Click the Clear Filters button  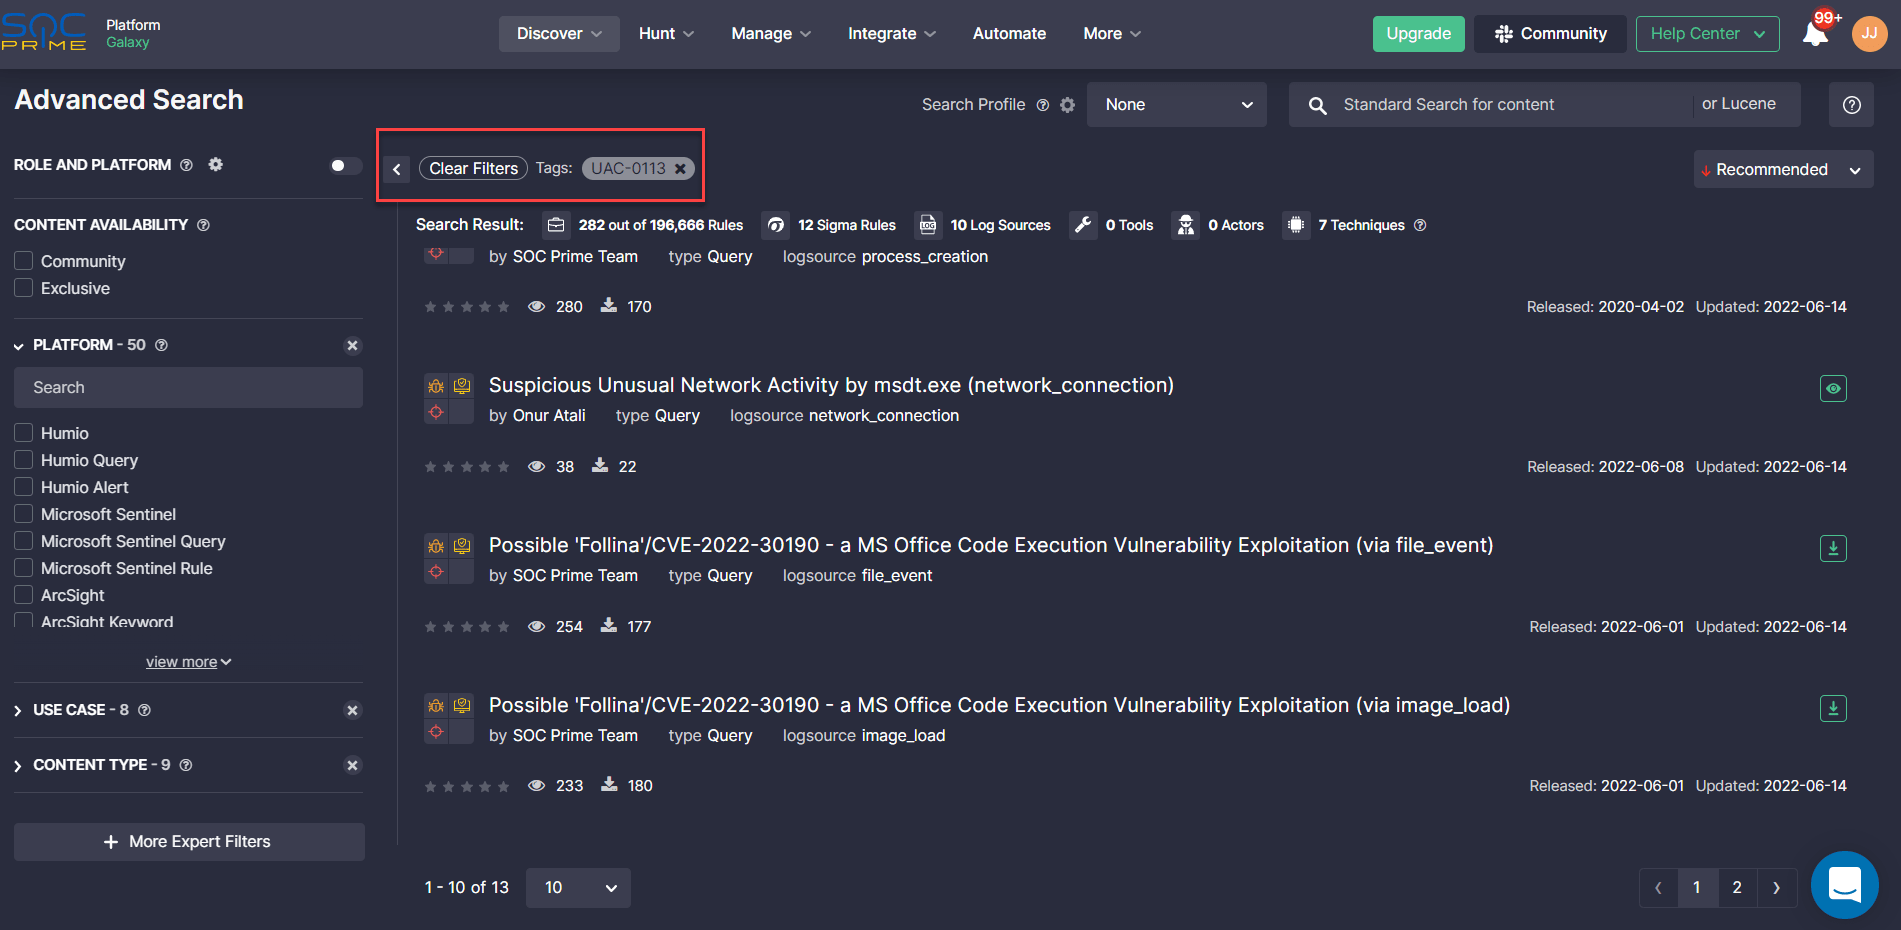pyautogui.click(x=473, y=169)
